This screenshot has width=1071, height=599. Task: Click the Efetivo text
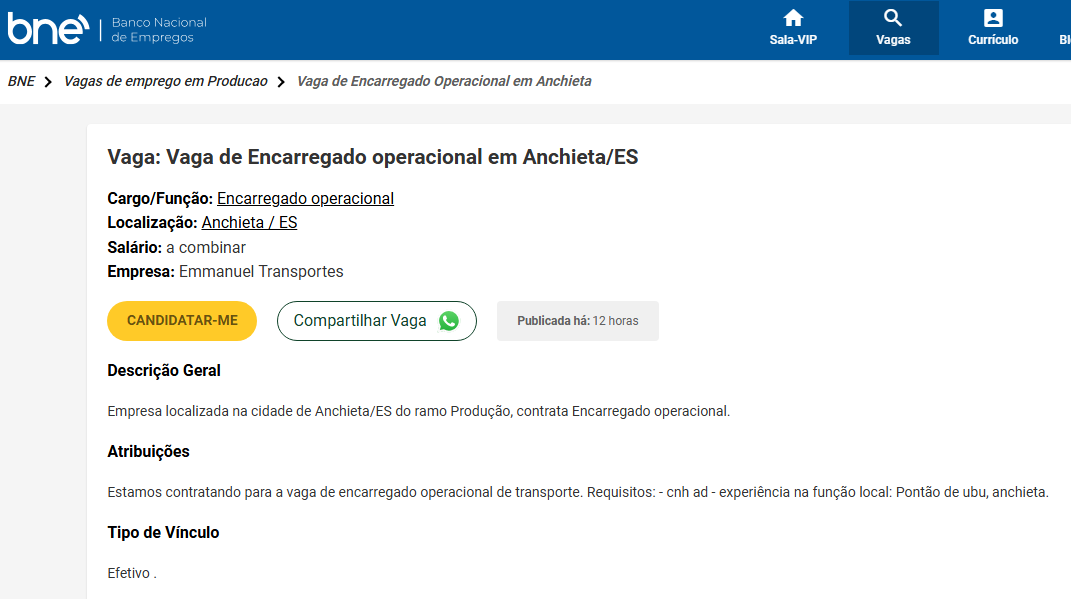tap(132, 573)
